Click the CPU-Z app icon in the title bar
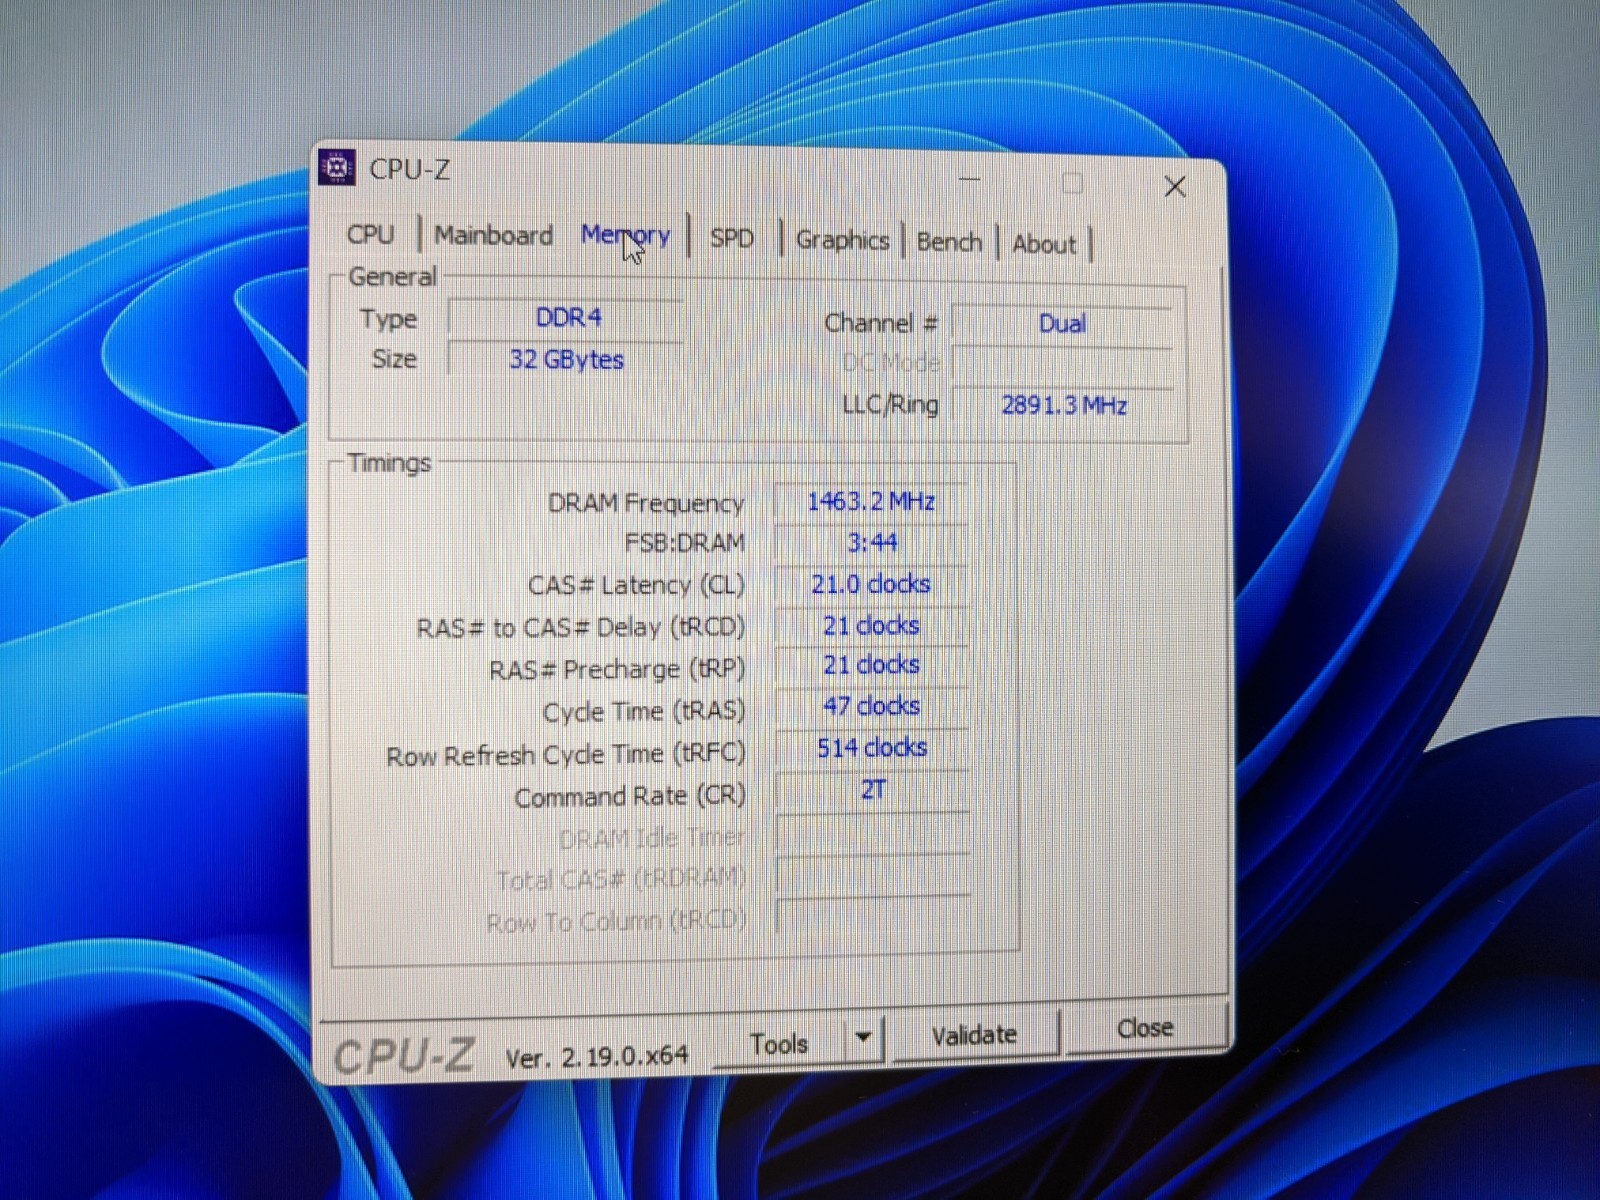Screen dimensions: 1600x1200 337,167
